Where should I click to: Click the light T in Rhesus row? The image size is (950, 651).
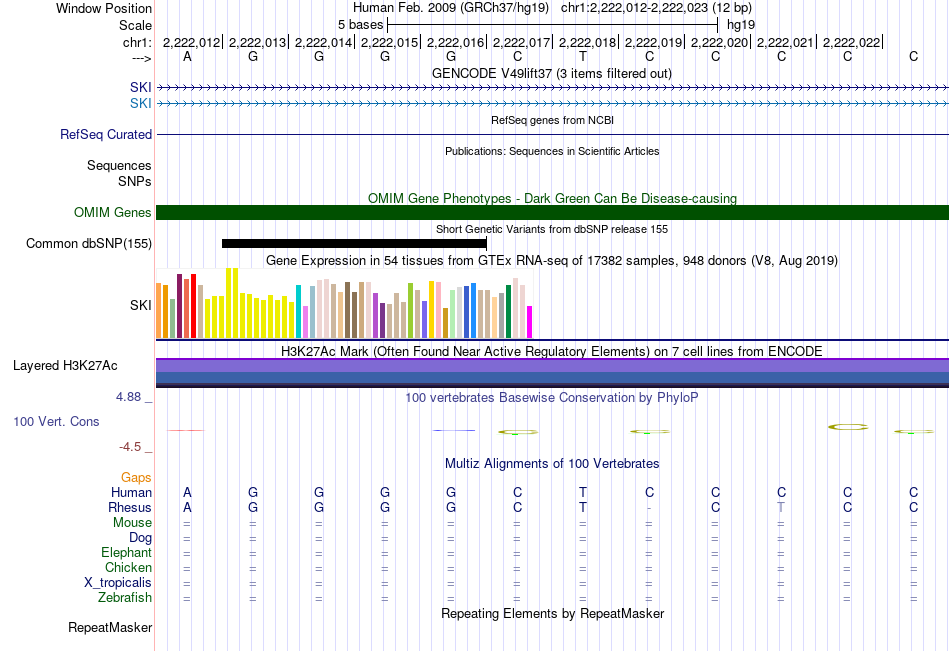point(781,507)
